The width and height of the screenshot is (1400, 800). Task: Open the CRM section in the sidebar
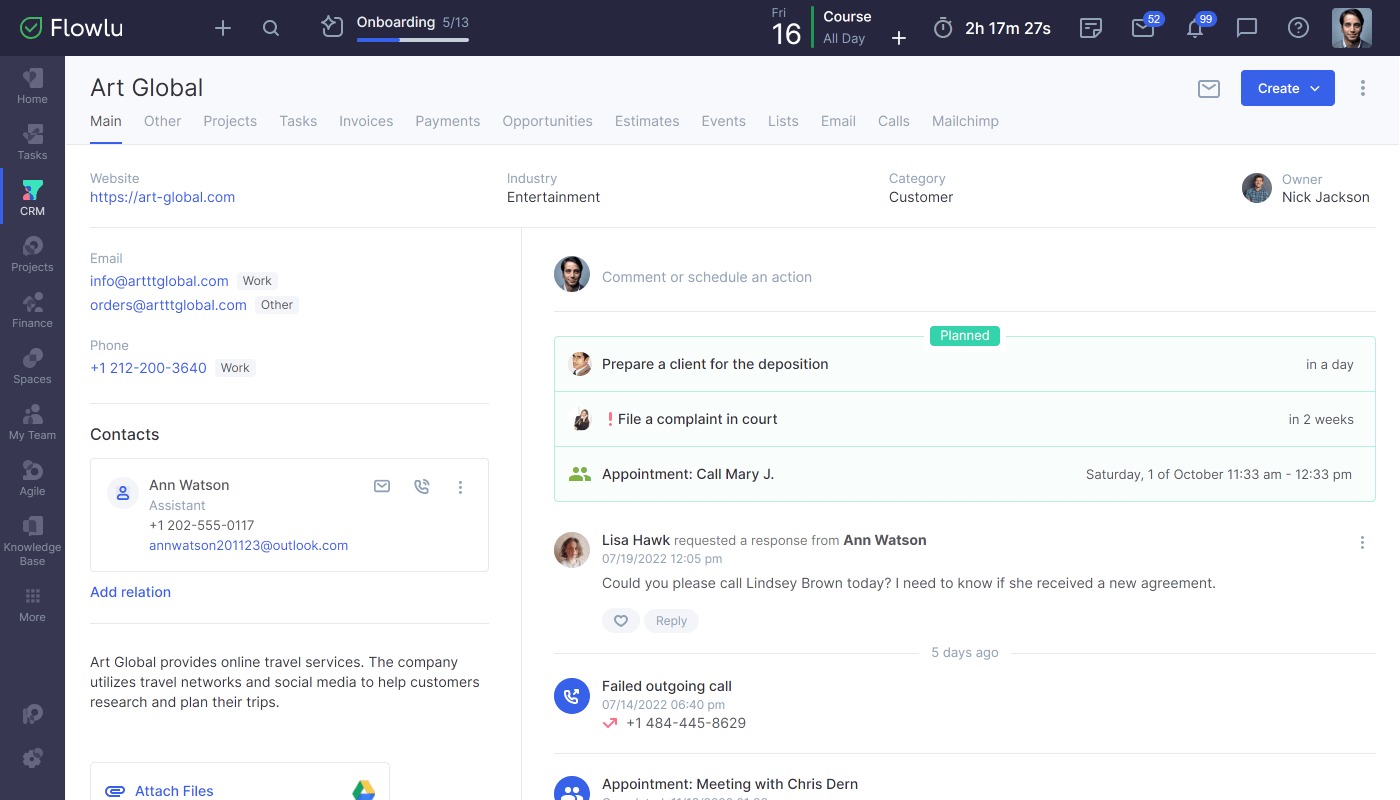[x=31, y=196]
